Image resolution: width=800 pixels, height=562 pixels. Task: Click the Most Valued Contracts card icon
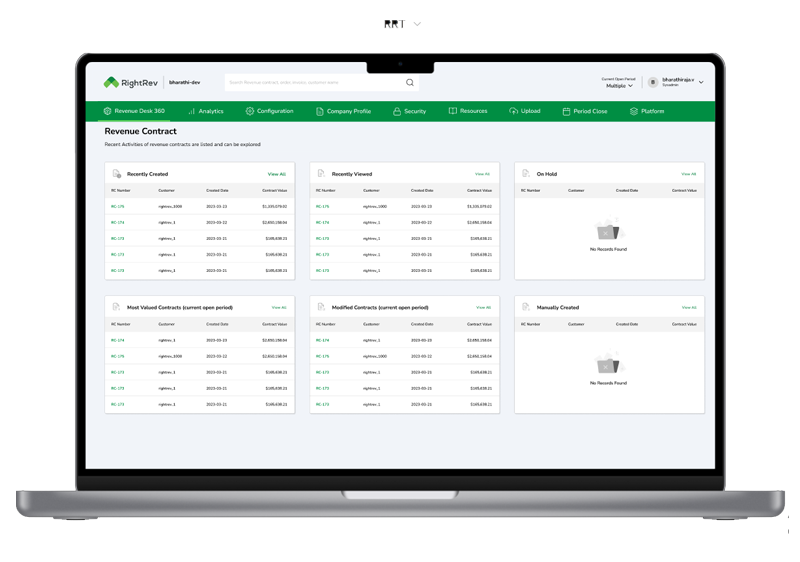click(116, 307)
